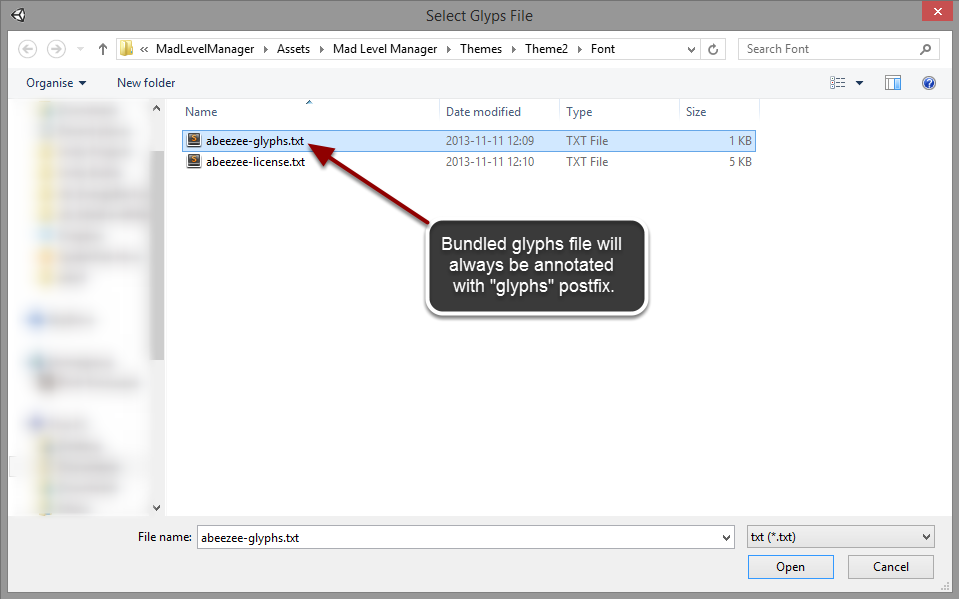Open help with the question mark icon
959x599 pixels.
click(929, 83)
